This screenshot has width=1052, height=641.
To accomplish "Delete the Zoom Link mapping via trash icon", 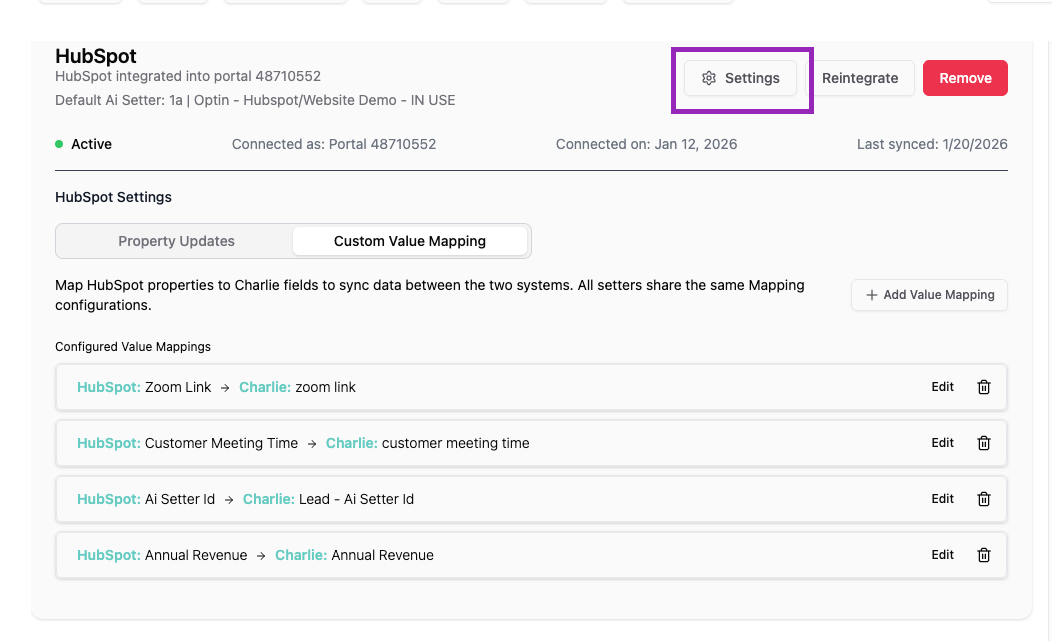I will [984, 387].
